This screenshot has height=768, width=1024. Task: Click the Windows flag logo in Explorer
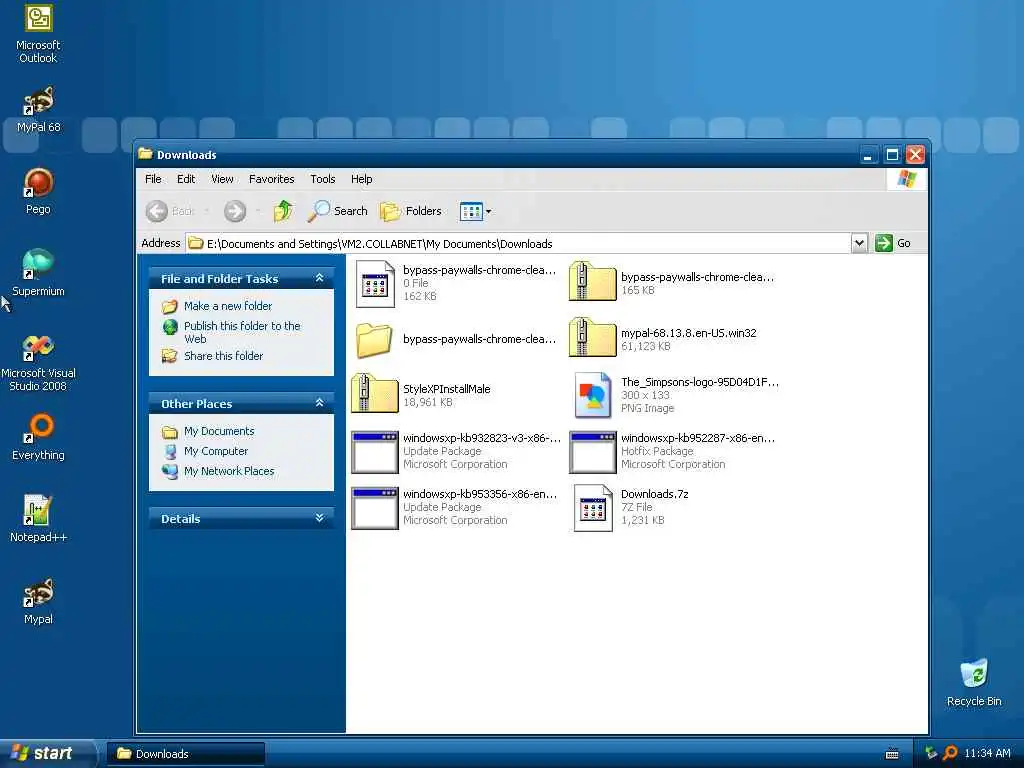click(x=906, y=179)
